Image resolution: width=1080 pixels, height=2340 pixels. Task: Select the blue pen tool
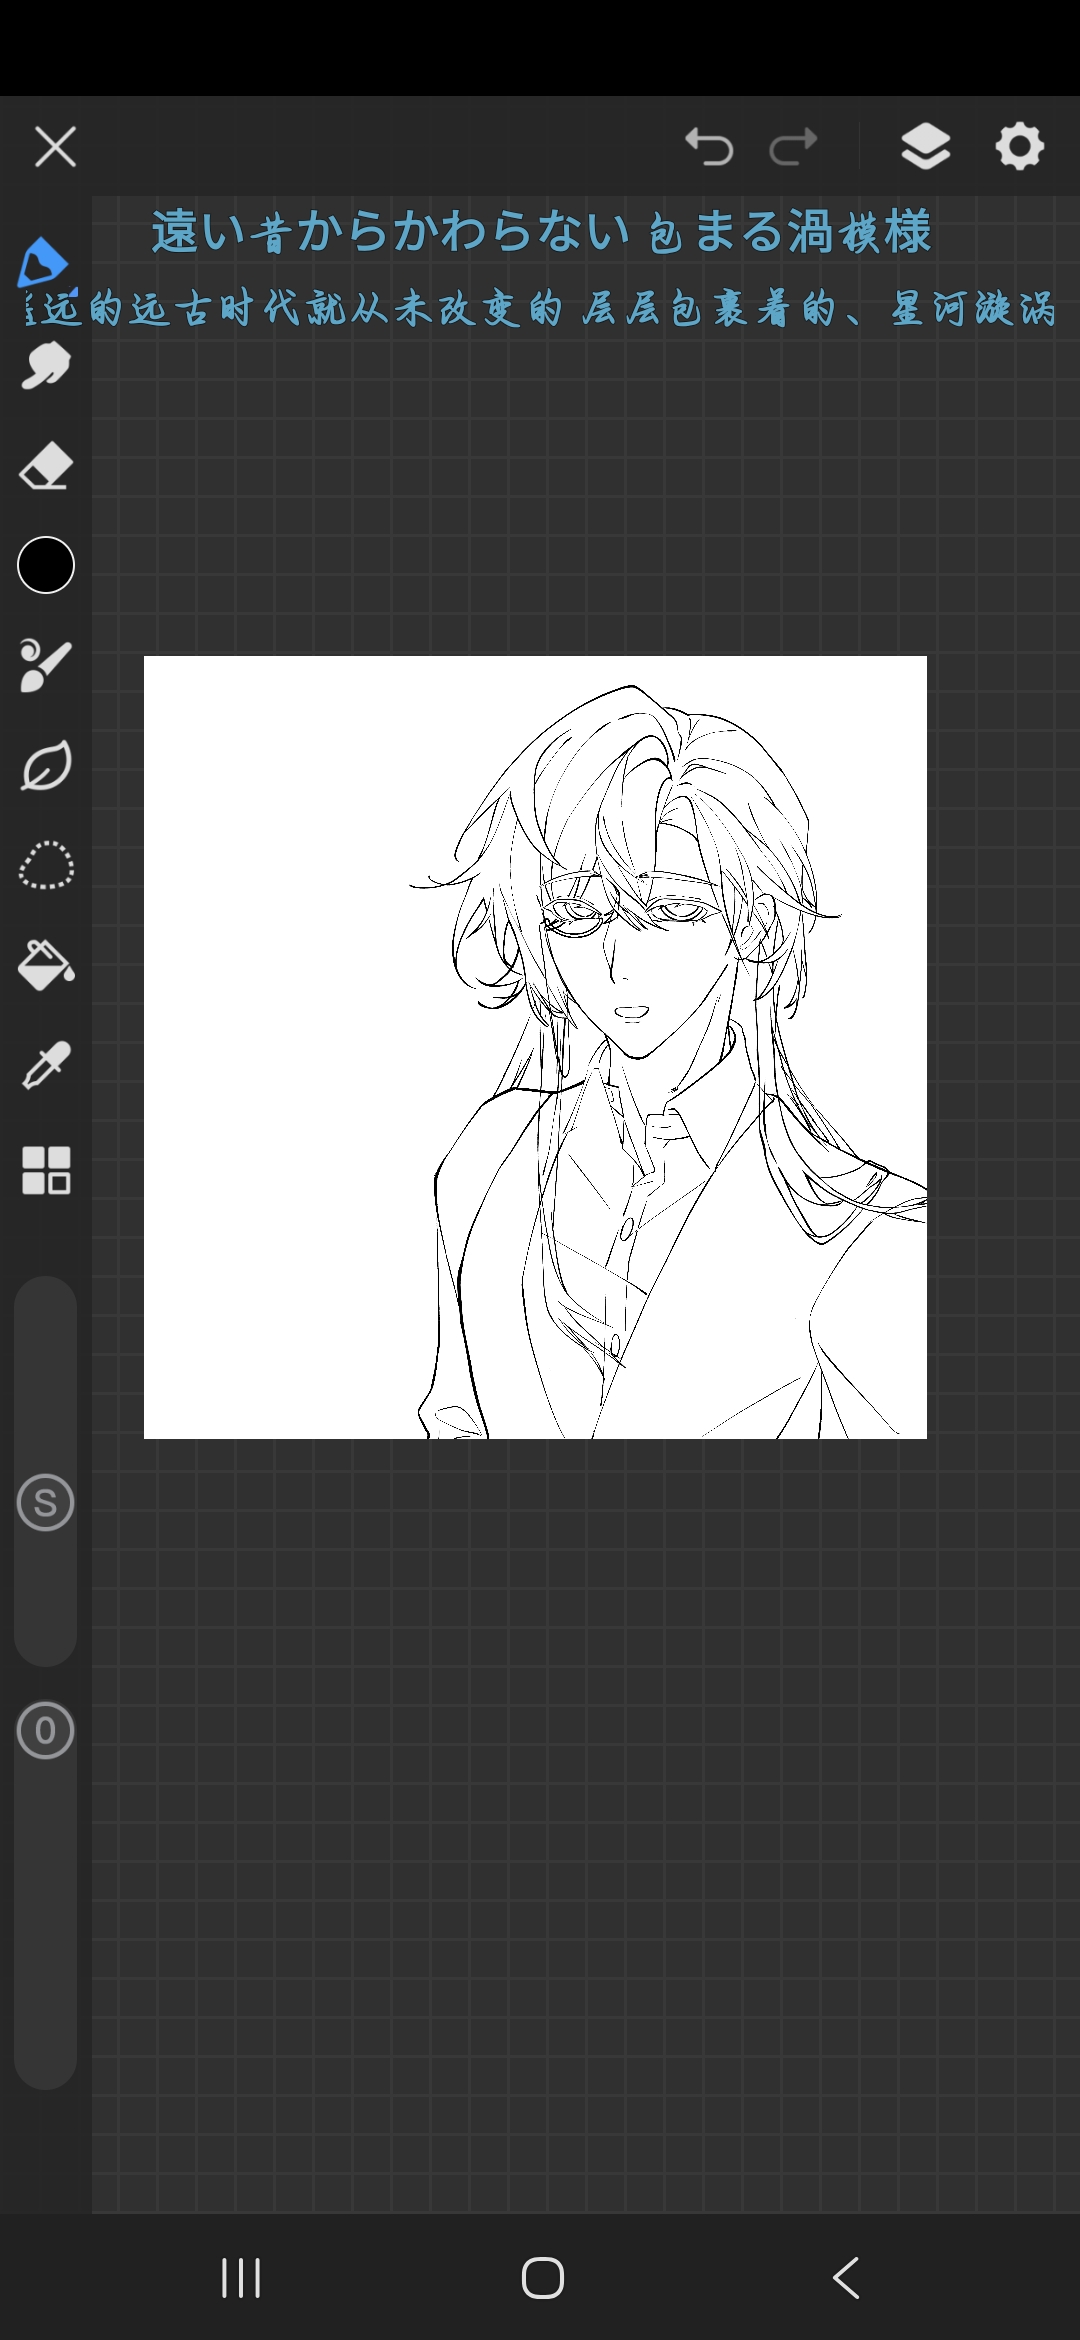[x=43, y=262]
